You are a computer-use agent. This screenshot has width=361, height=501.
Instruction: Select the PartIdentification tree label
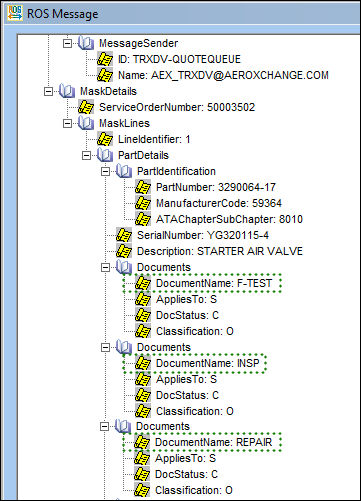tap(176, 171)
